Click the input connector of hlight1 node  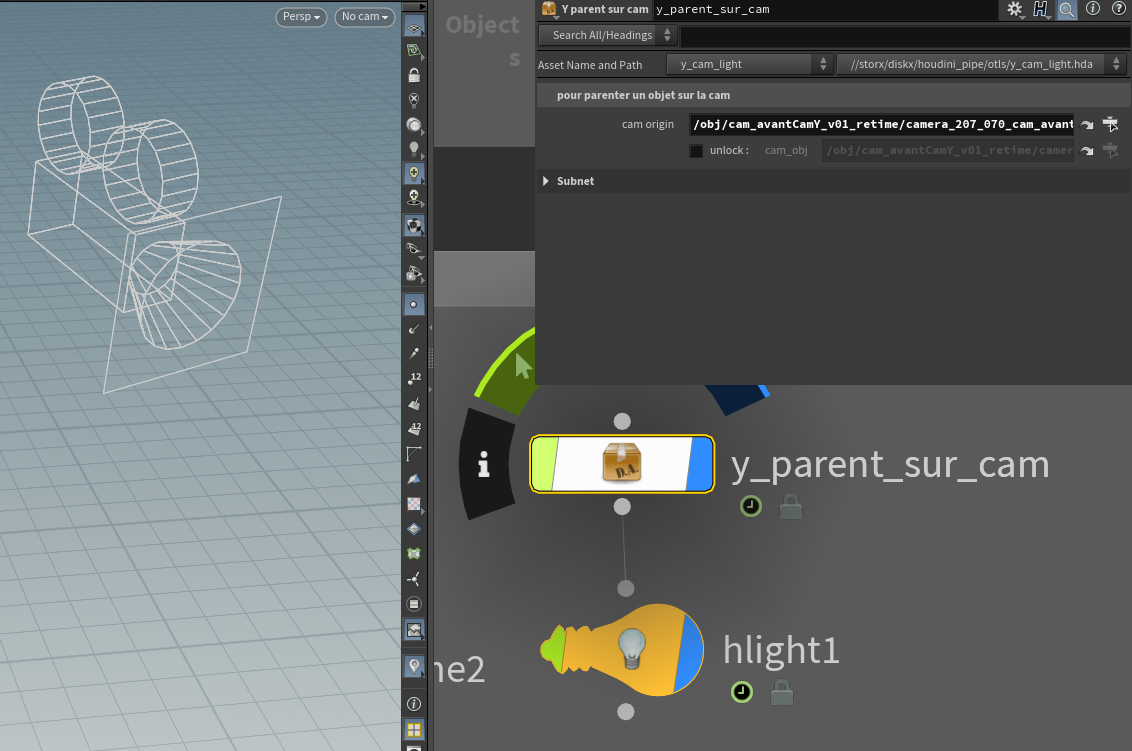626,589
